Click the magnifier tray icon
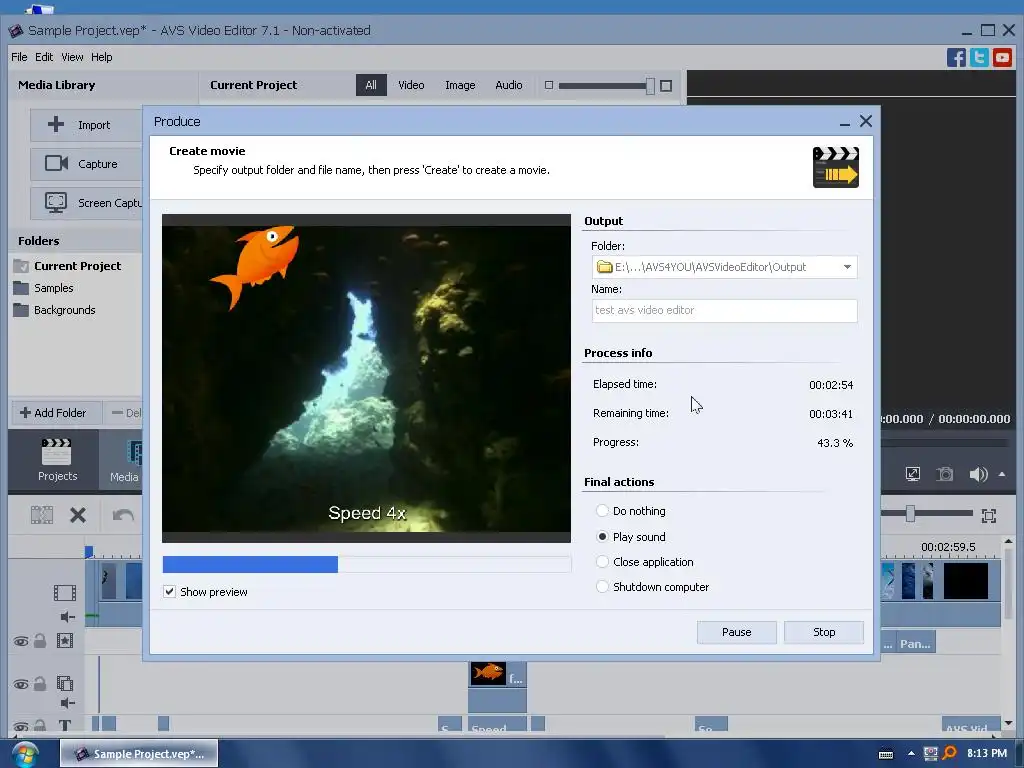The image size is (1024, 768). [x=950, y=753]
